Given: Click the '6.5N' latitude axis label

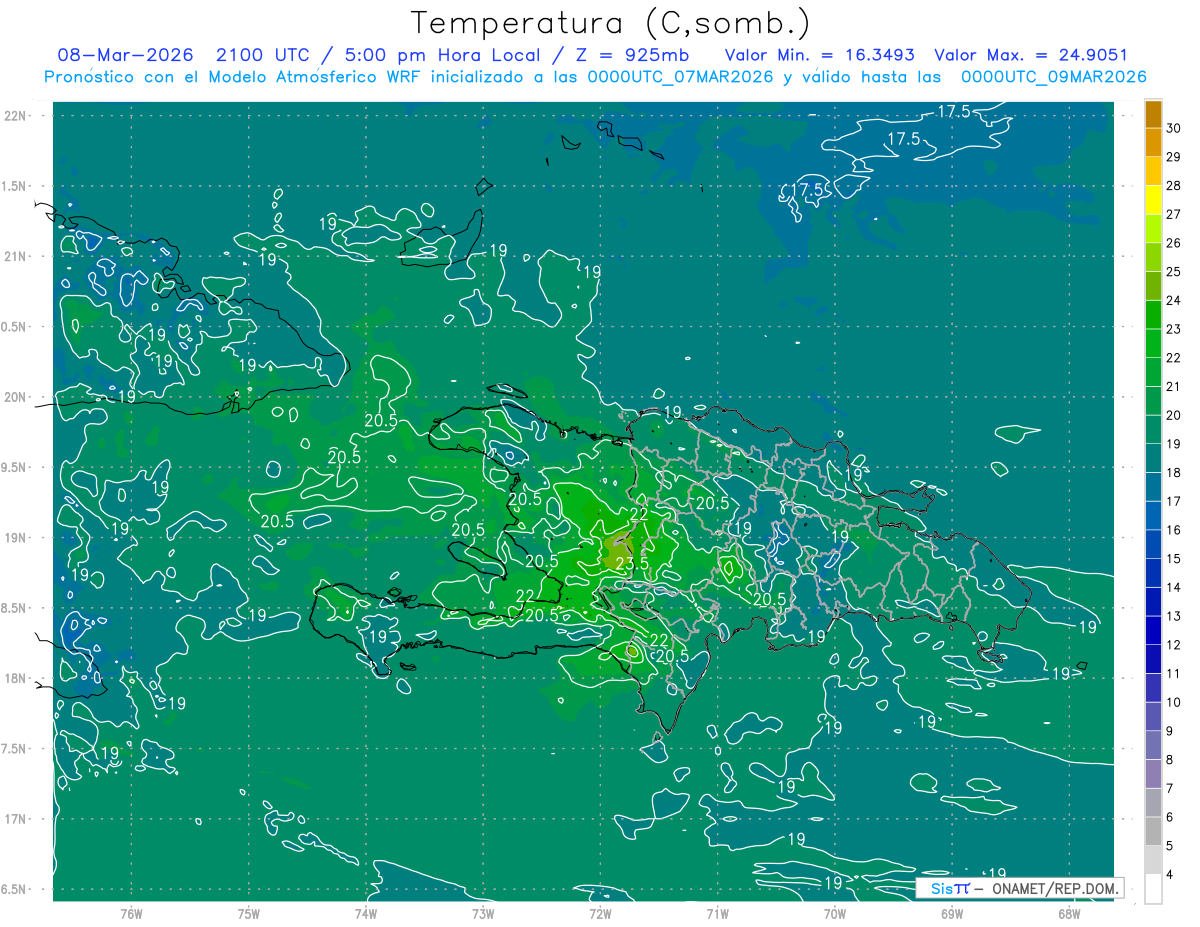Looking at the screenshot, I should 14,889.
